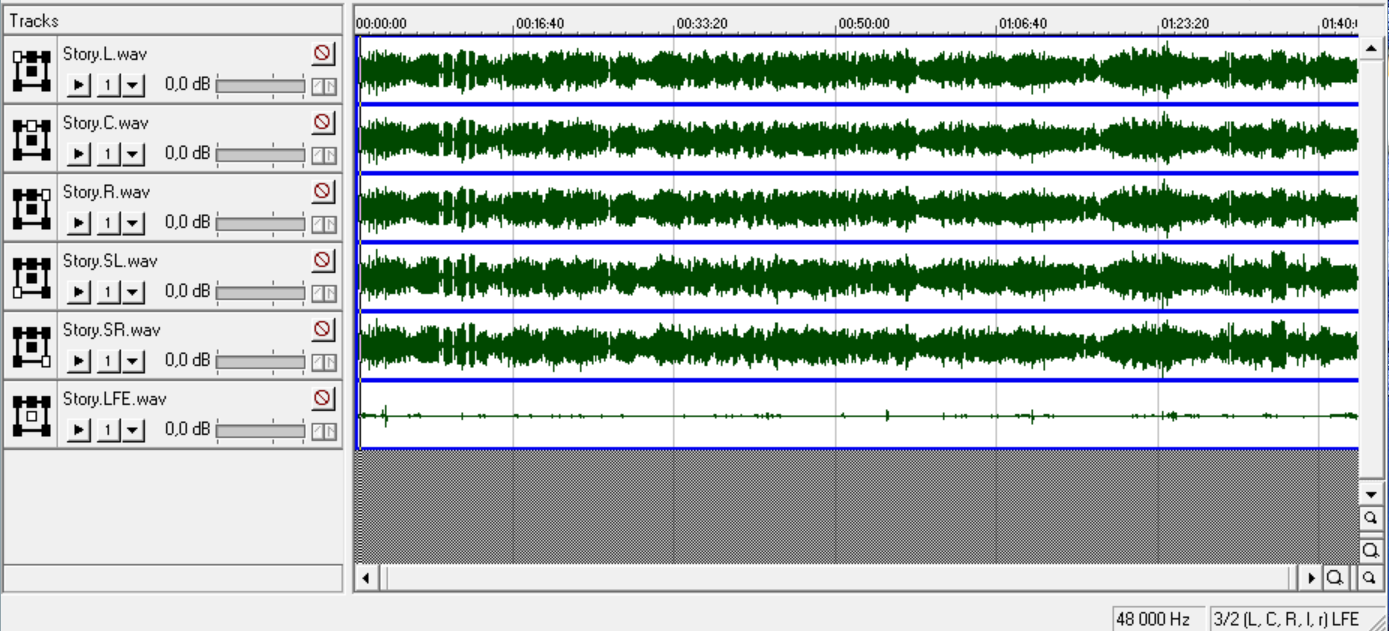Screen dimensions: 1389x631
Task: Play the Story.R.wav track
Action: [x=80, y=224]
